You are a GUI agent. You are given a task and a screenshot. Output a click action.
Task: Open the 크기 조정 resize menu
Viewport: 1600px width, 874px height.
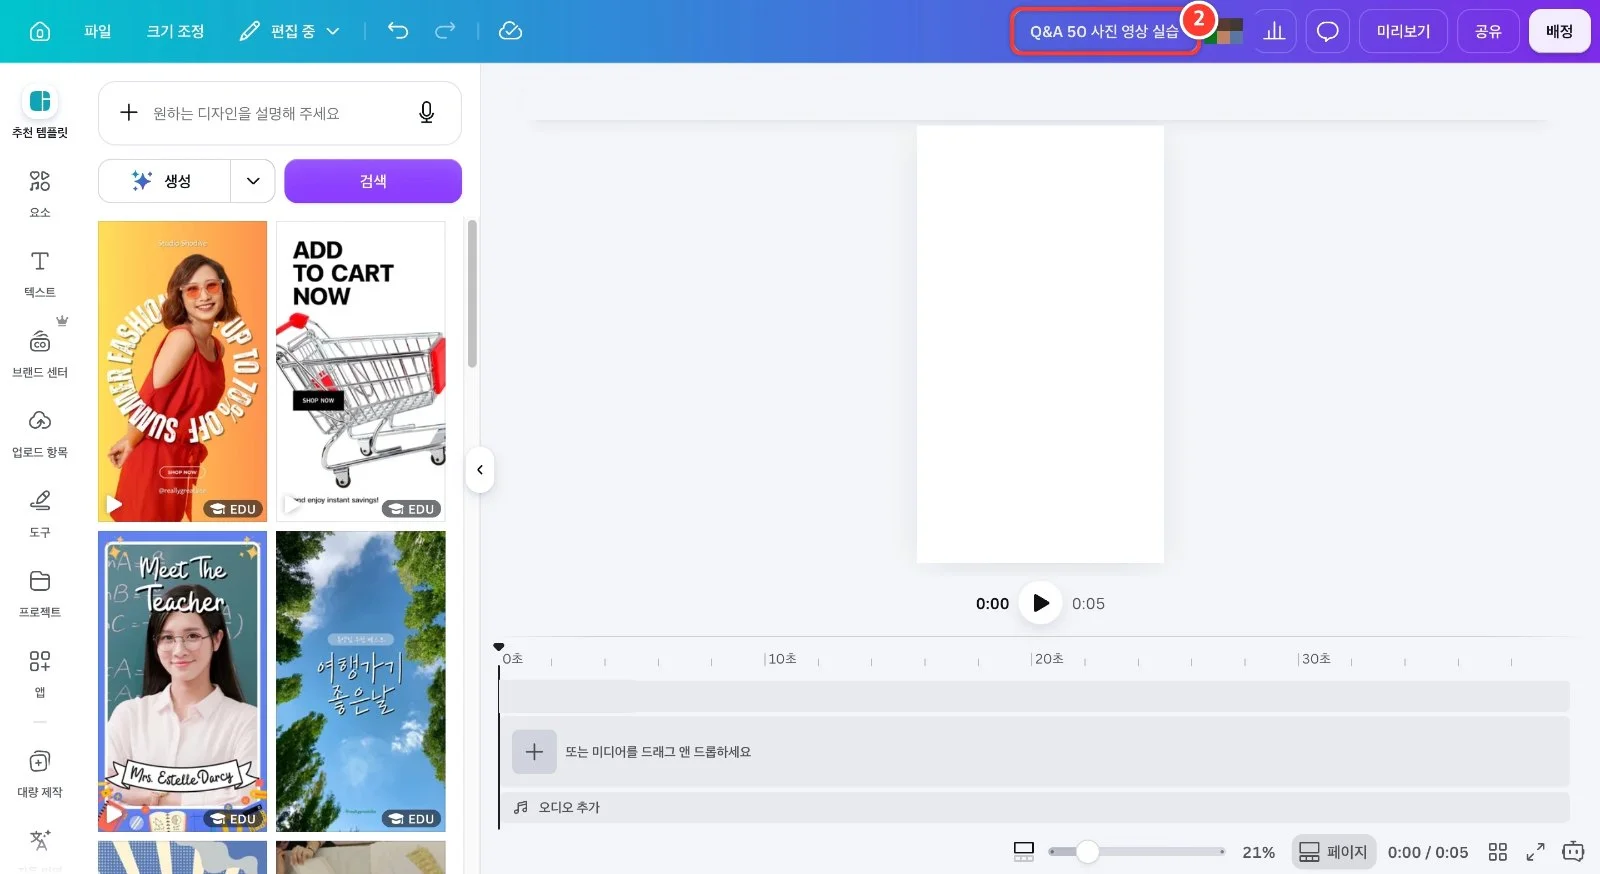coord(175,31)
